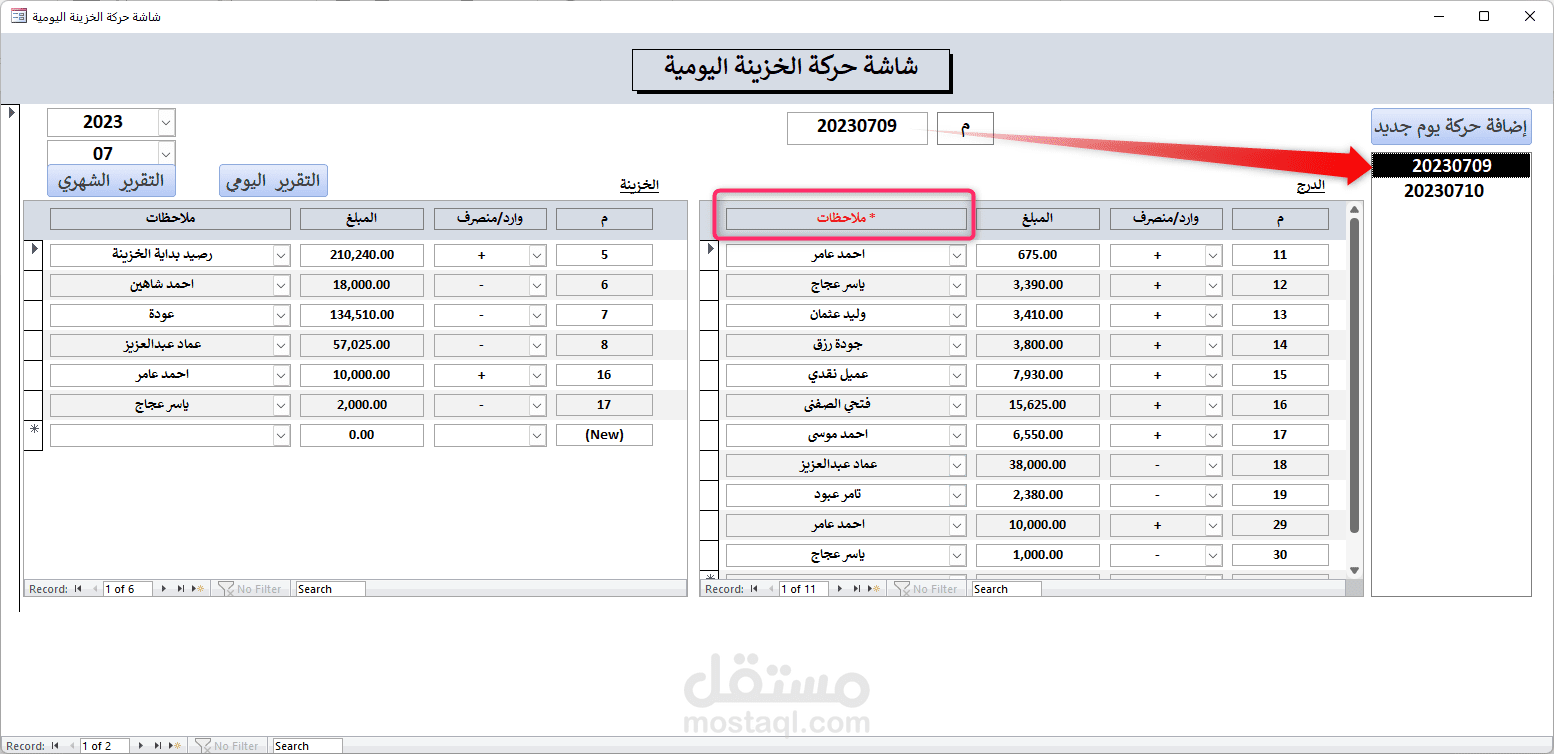Click the next record arrow on الدرج navigator

[840, 588]
